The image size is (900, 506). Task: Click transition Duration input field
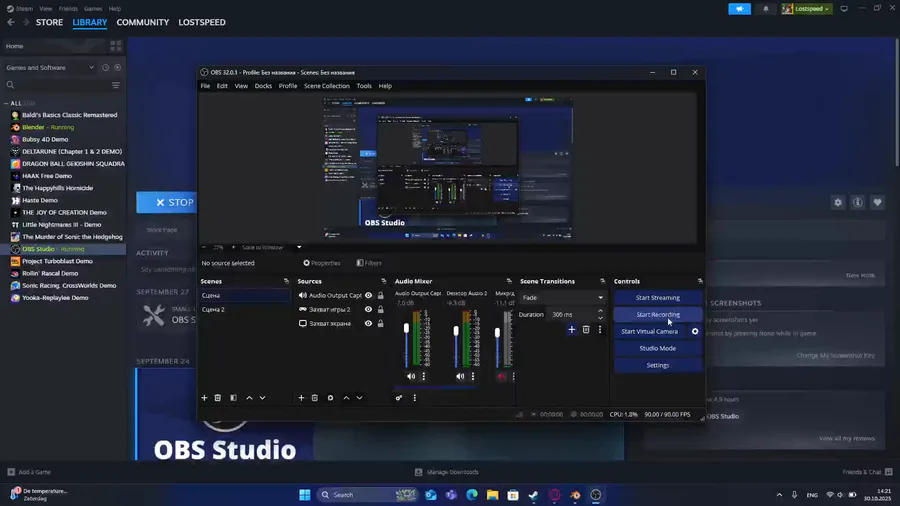coord(573,314)
